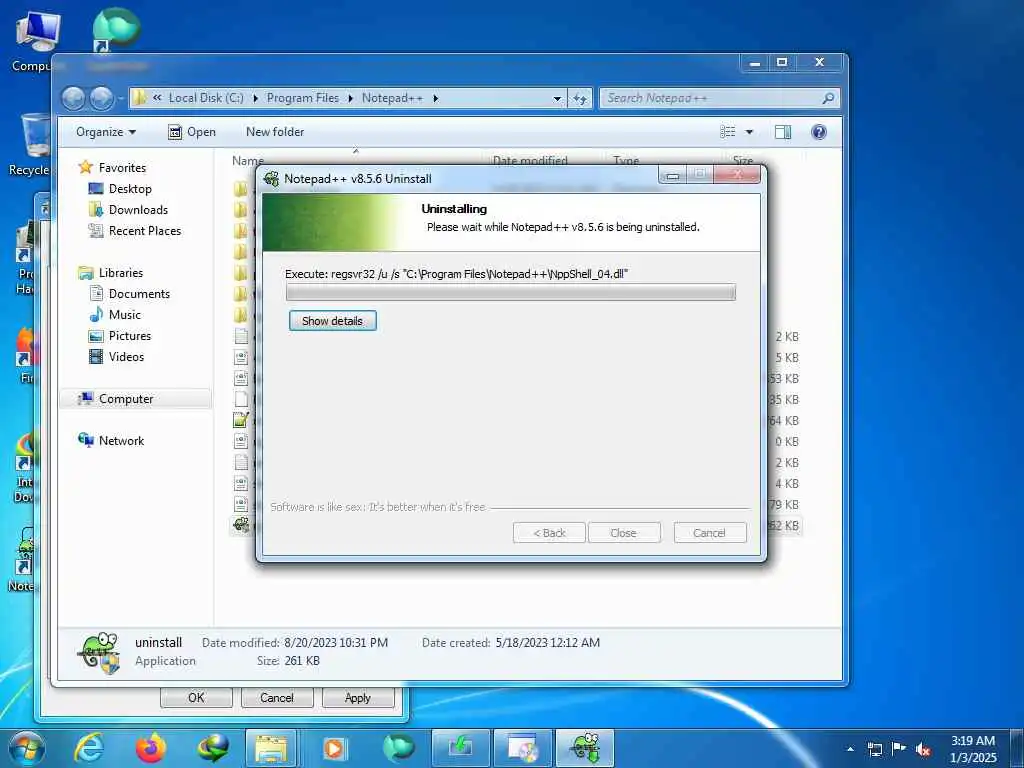Select Libraries in the navigation pane
Screen dimensions: 1024x768
tap(120, 273)
